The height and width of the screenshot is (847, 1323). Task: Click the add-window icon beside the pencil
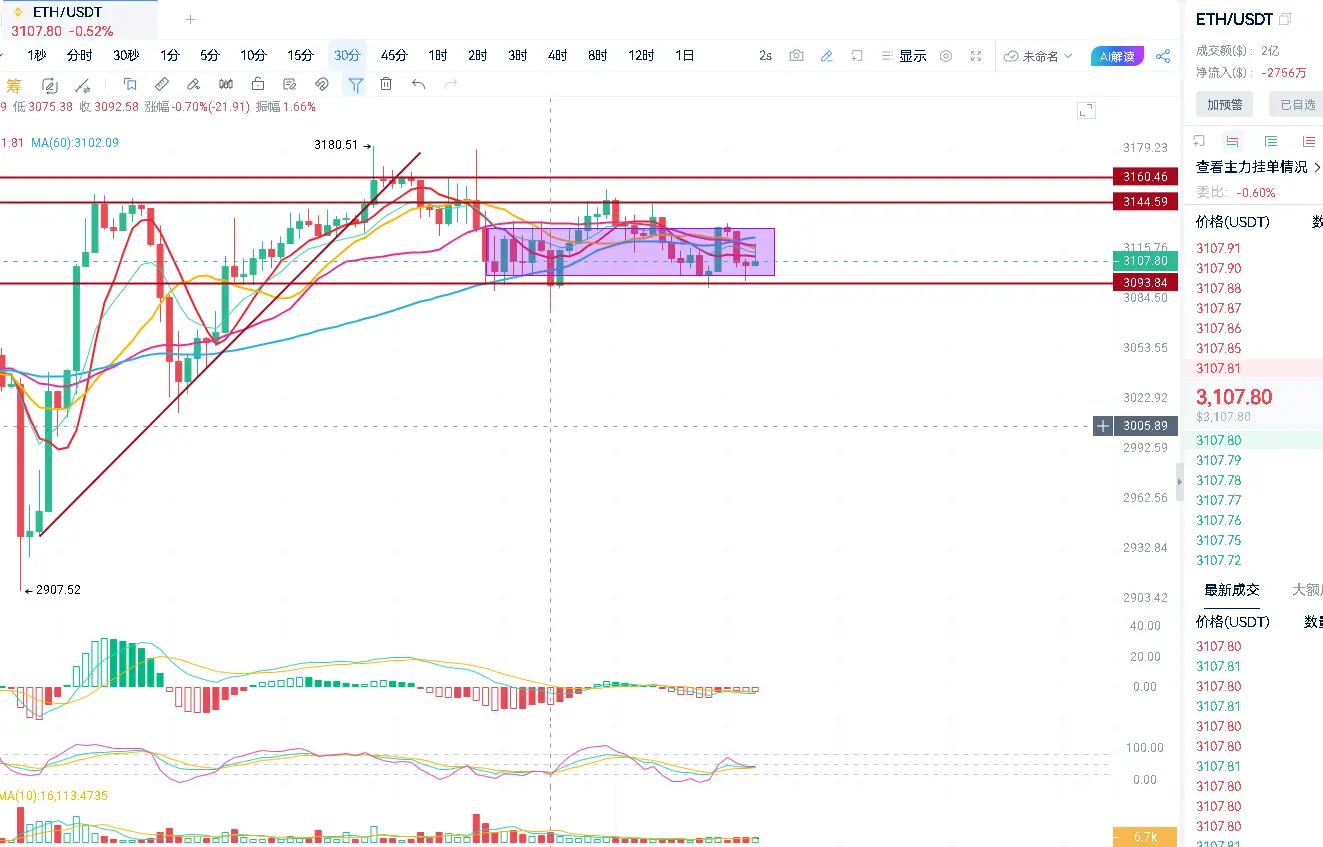point(857,56)
